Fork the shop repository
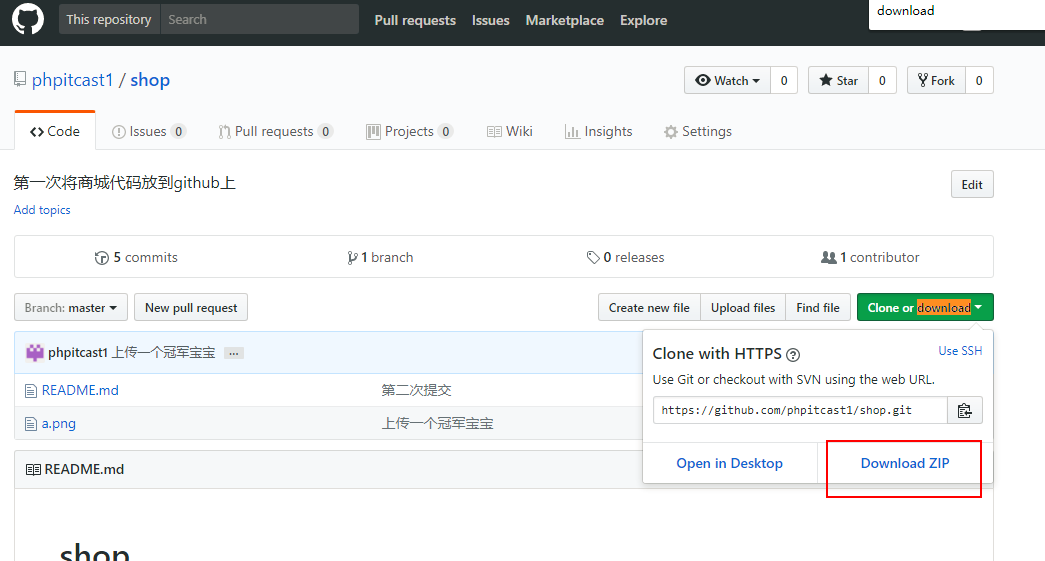Image resolution: width=1045 pixels, height=561 pixels. 934,81
